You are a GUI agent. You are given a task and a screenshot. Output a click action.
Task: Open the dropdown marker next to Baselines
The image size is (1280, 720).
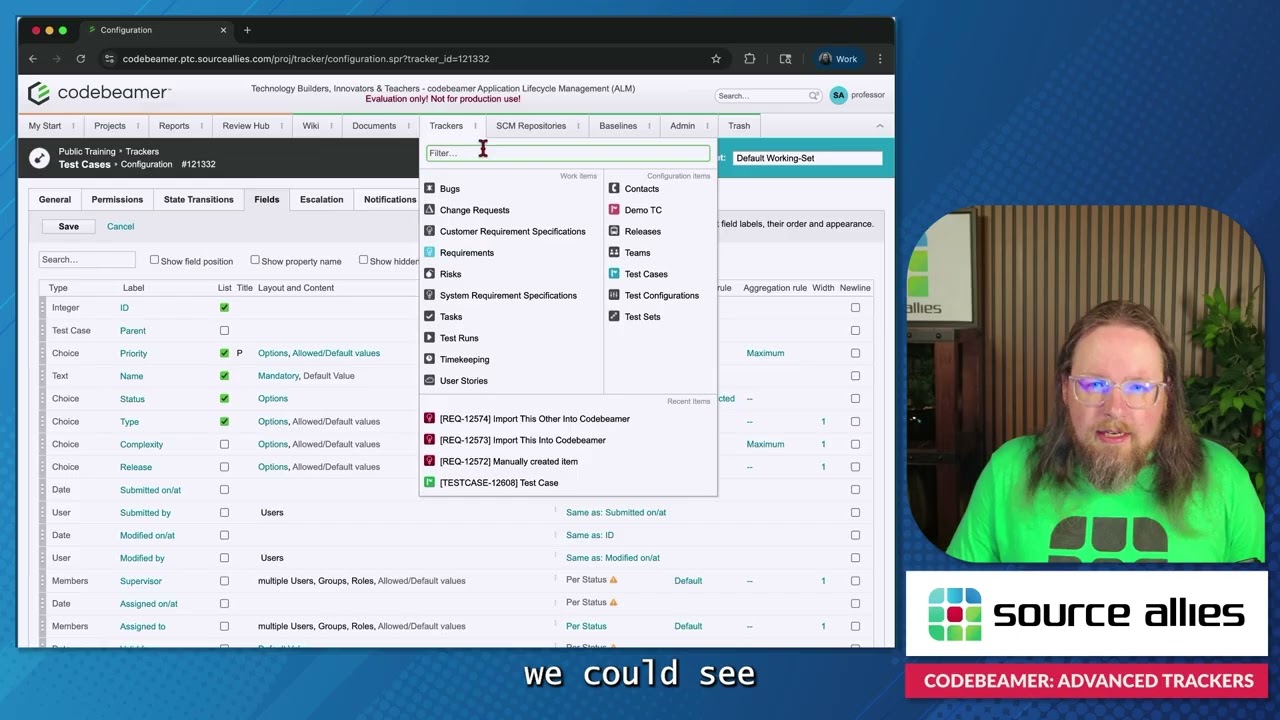coord(650,126)
